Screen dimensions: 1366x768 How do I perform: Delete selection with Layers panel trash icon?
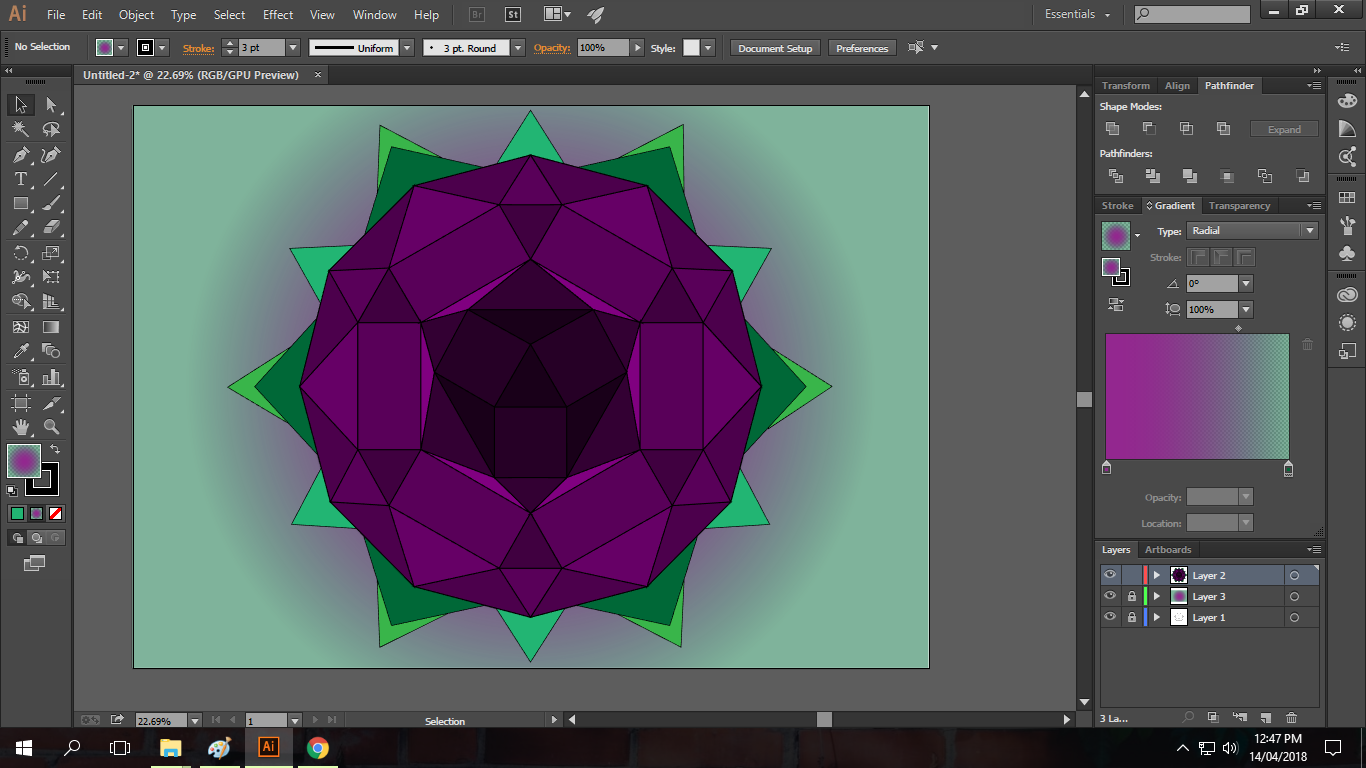(x=1291, y=718)
